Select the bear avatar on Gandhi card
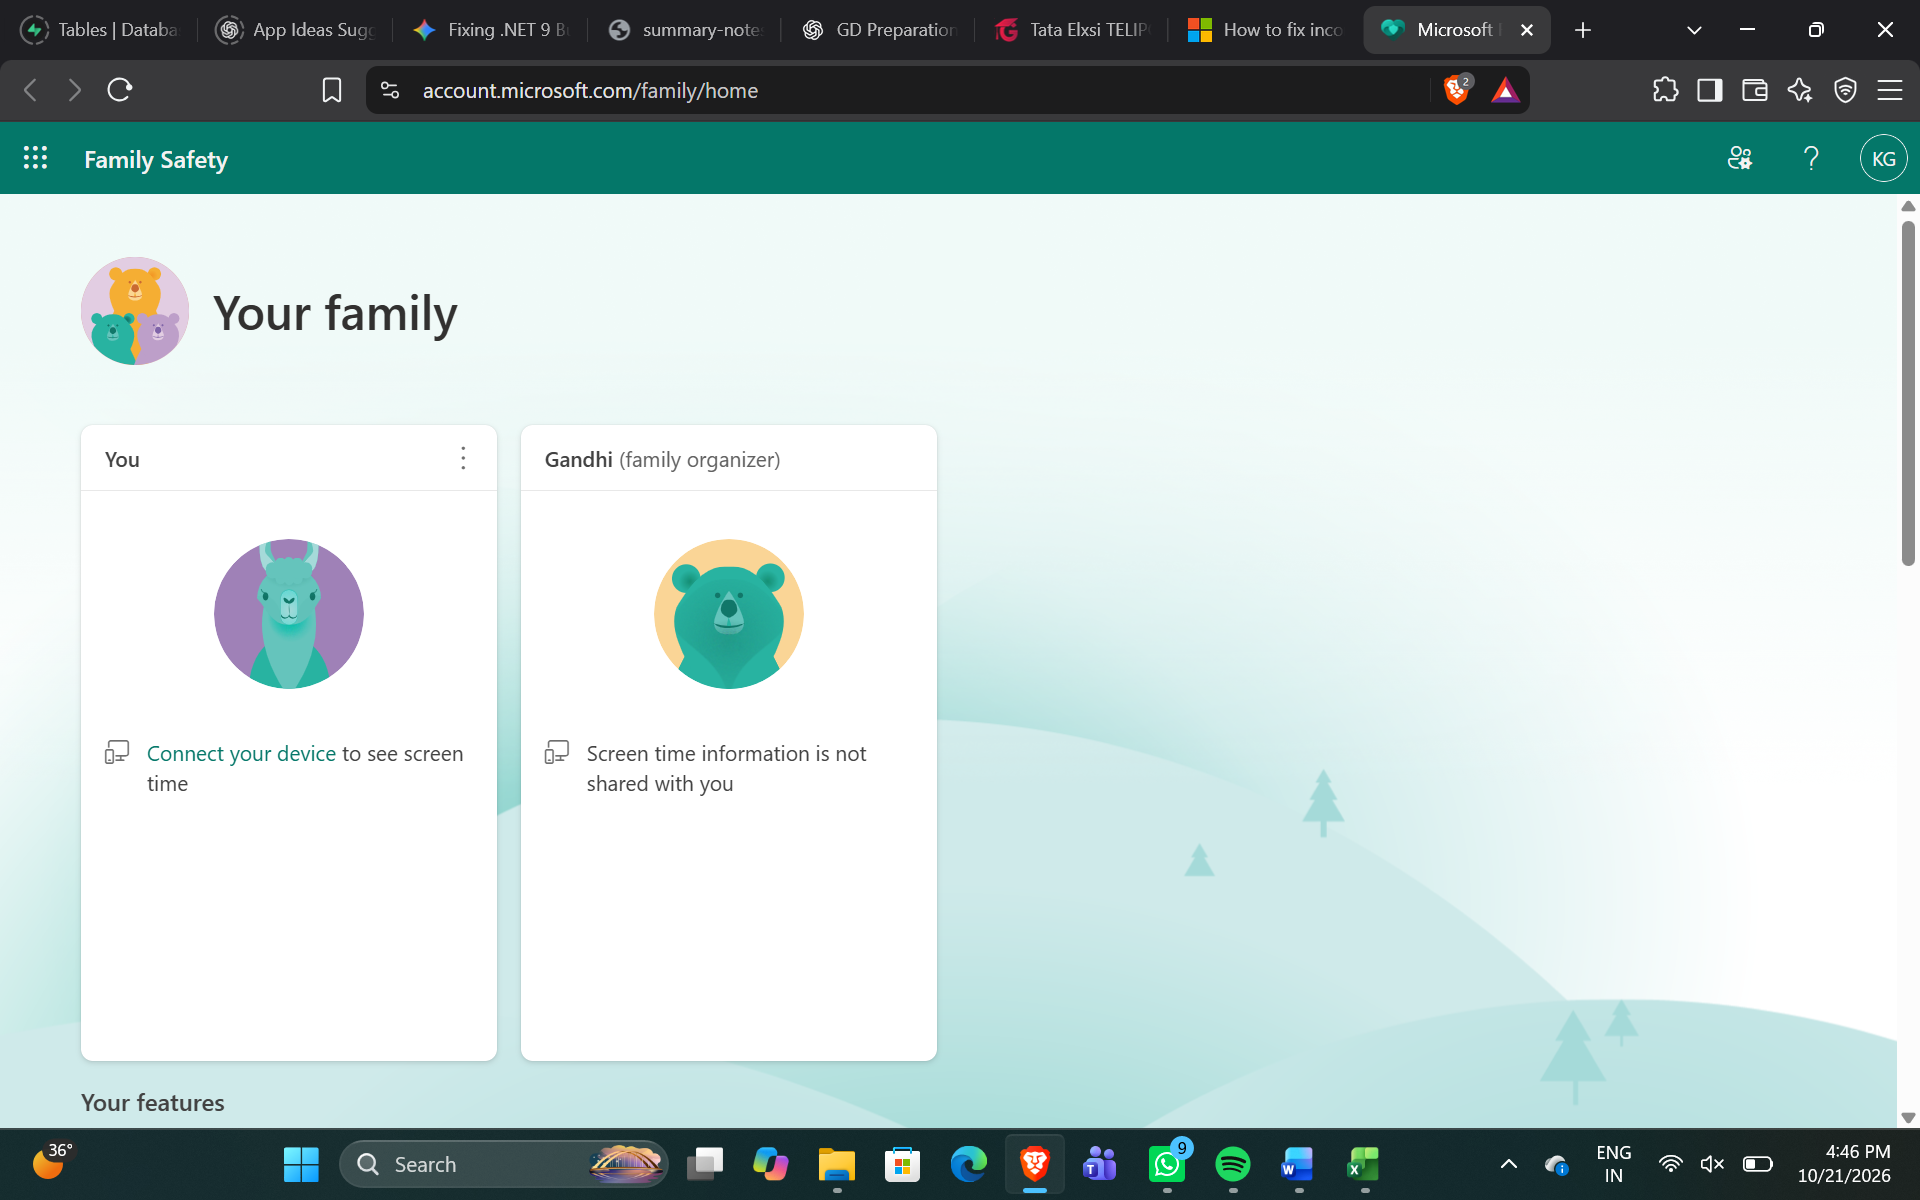 pos(729,614)
